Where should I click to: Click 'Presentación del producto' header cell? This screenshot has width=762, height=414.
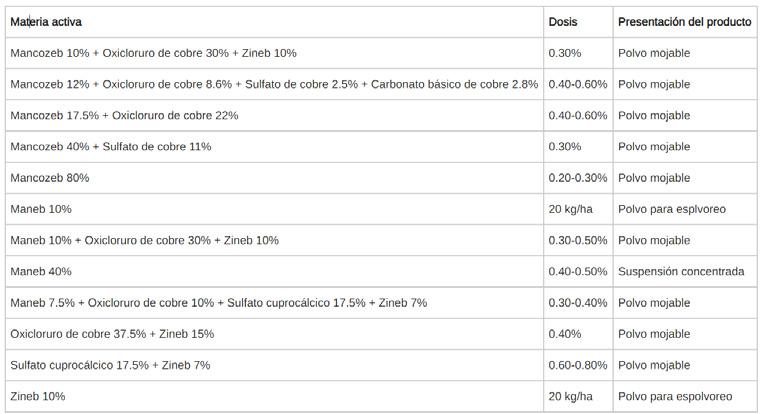(x=684, y=21)
